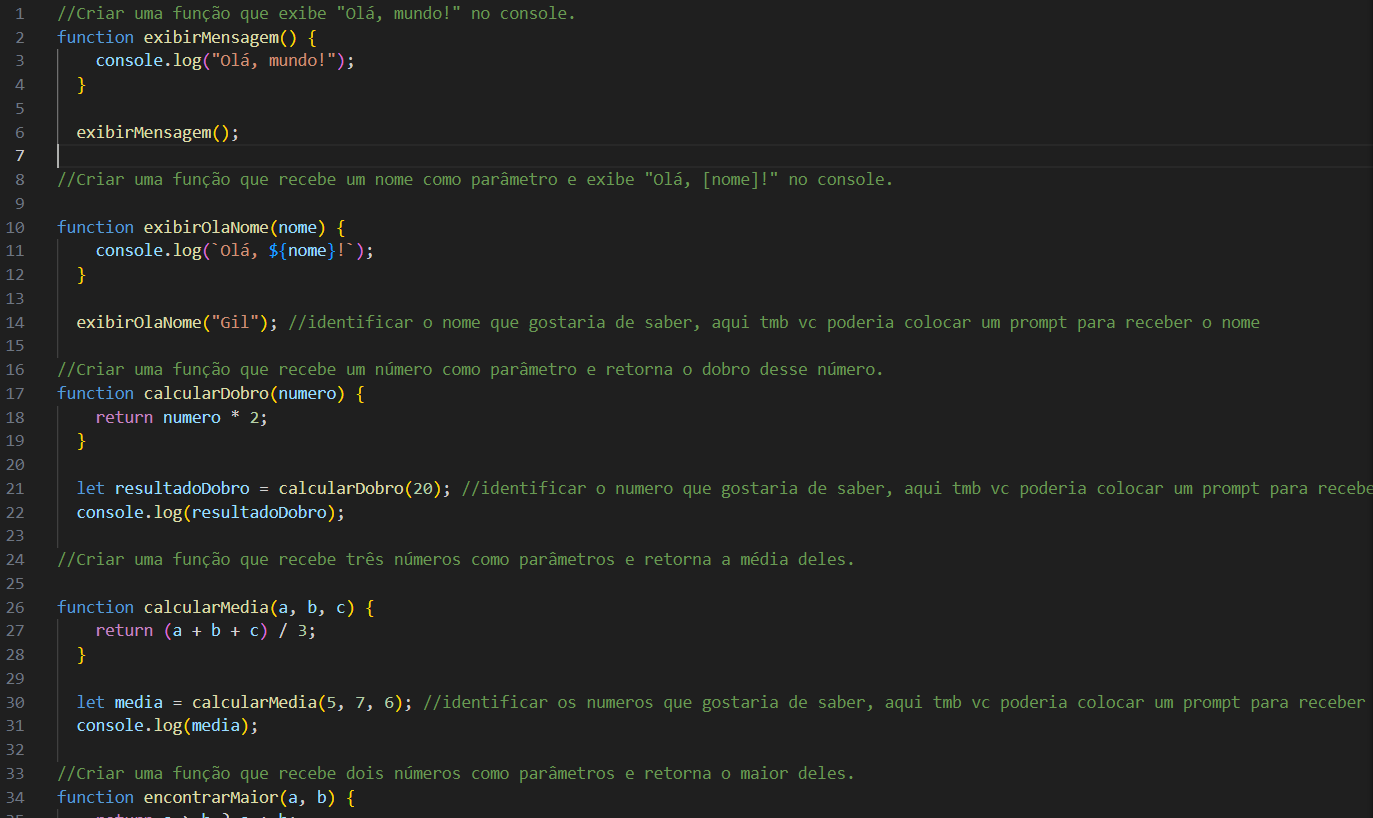The width and height of the screenshot is (1373, 818).
Task: Click line number 34 in the gutter
Action: (x=16, y=797)
